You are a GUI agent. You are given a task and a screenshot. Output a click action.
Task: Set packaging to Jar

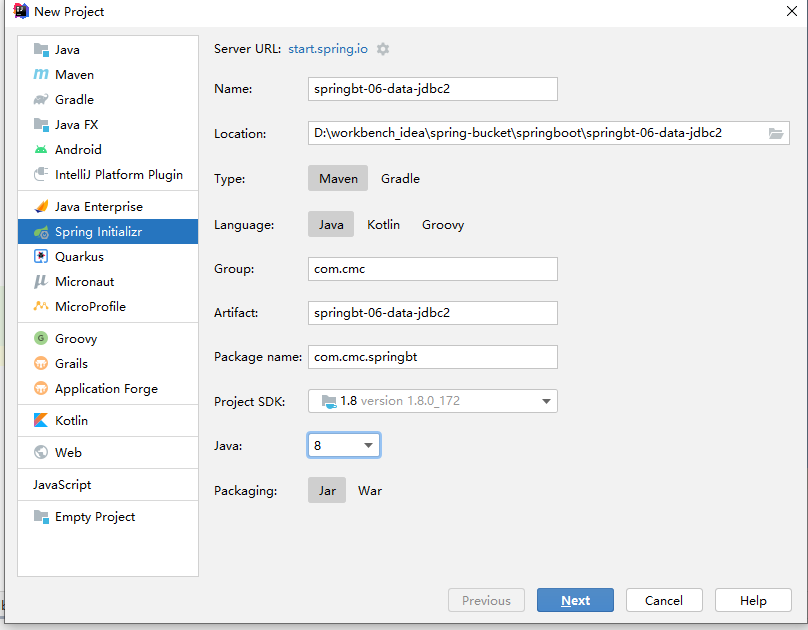(x=327, y=490)
